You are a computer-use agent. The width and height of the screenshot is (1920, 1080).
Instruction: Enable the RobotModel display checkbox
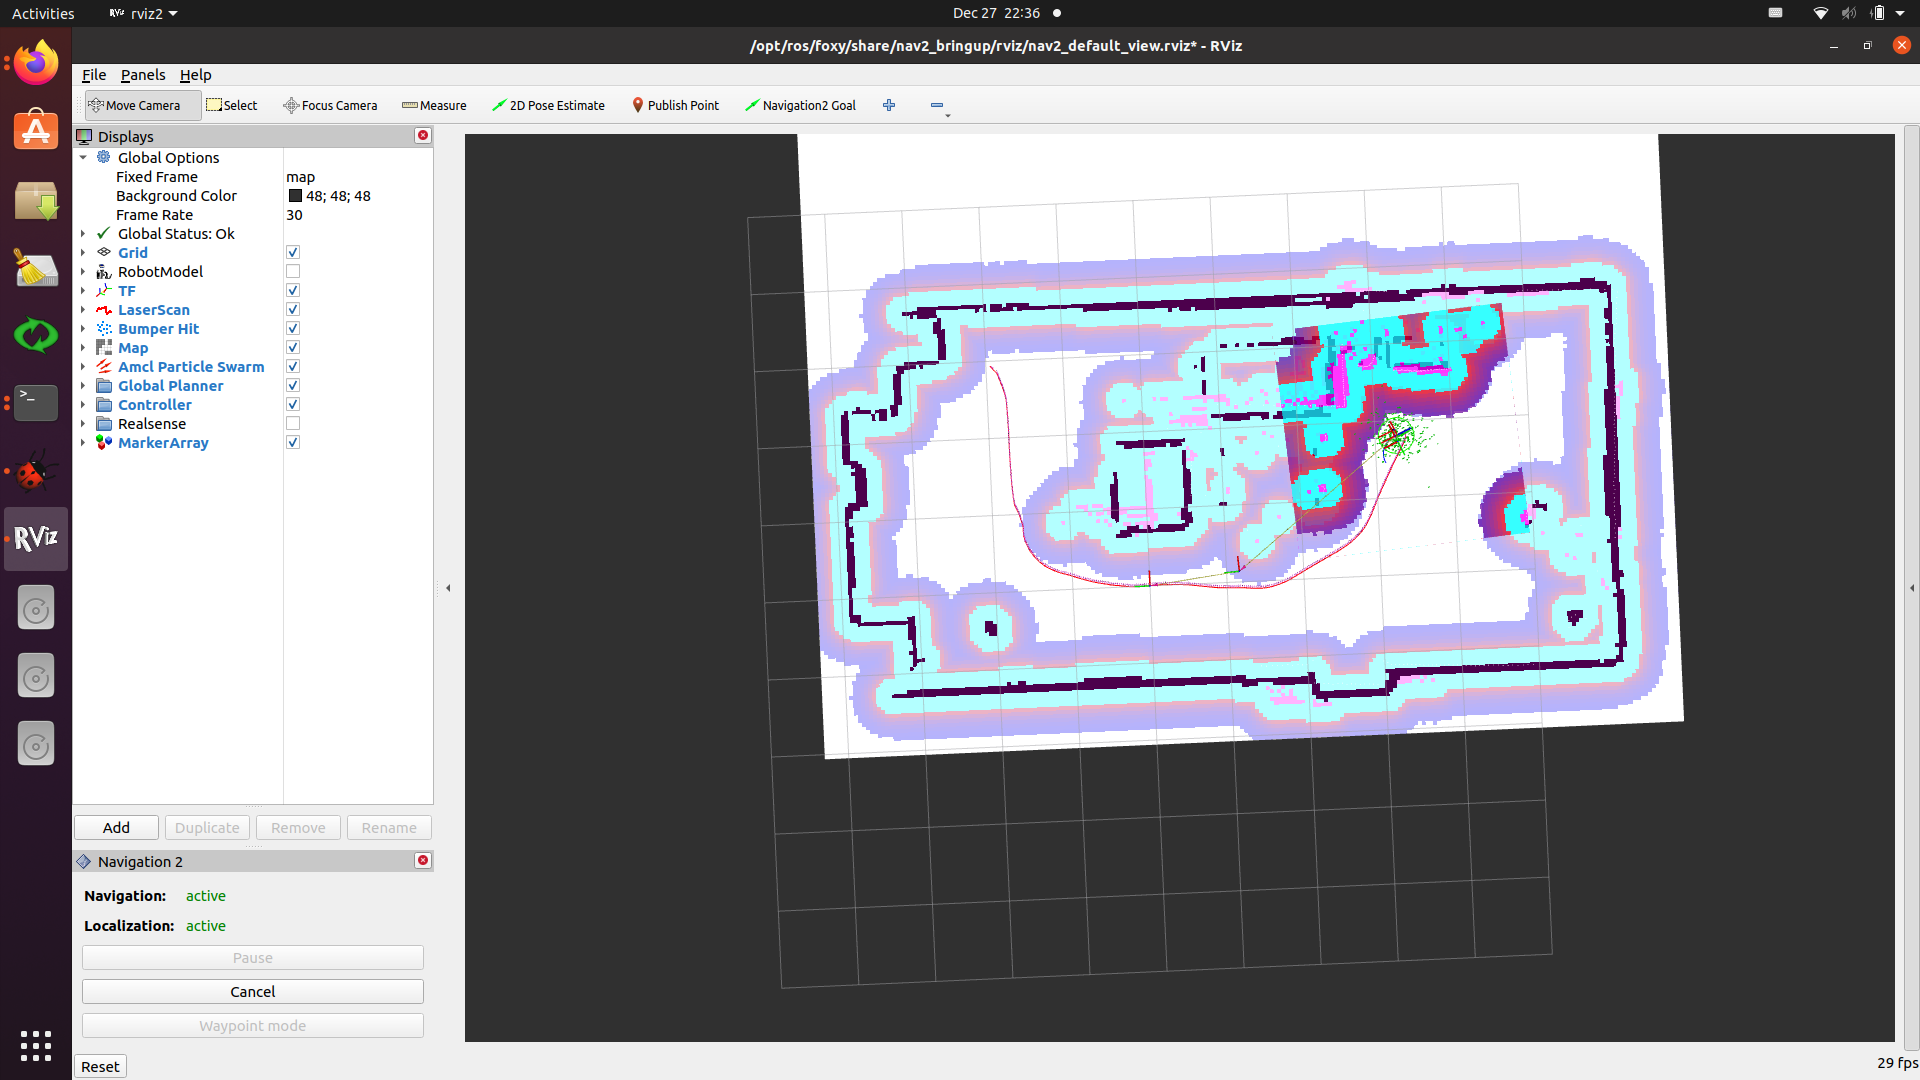(x=293, y=271)
